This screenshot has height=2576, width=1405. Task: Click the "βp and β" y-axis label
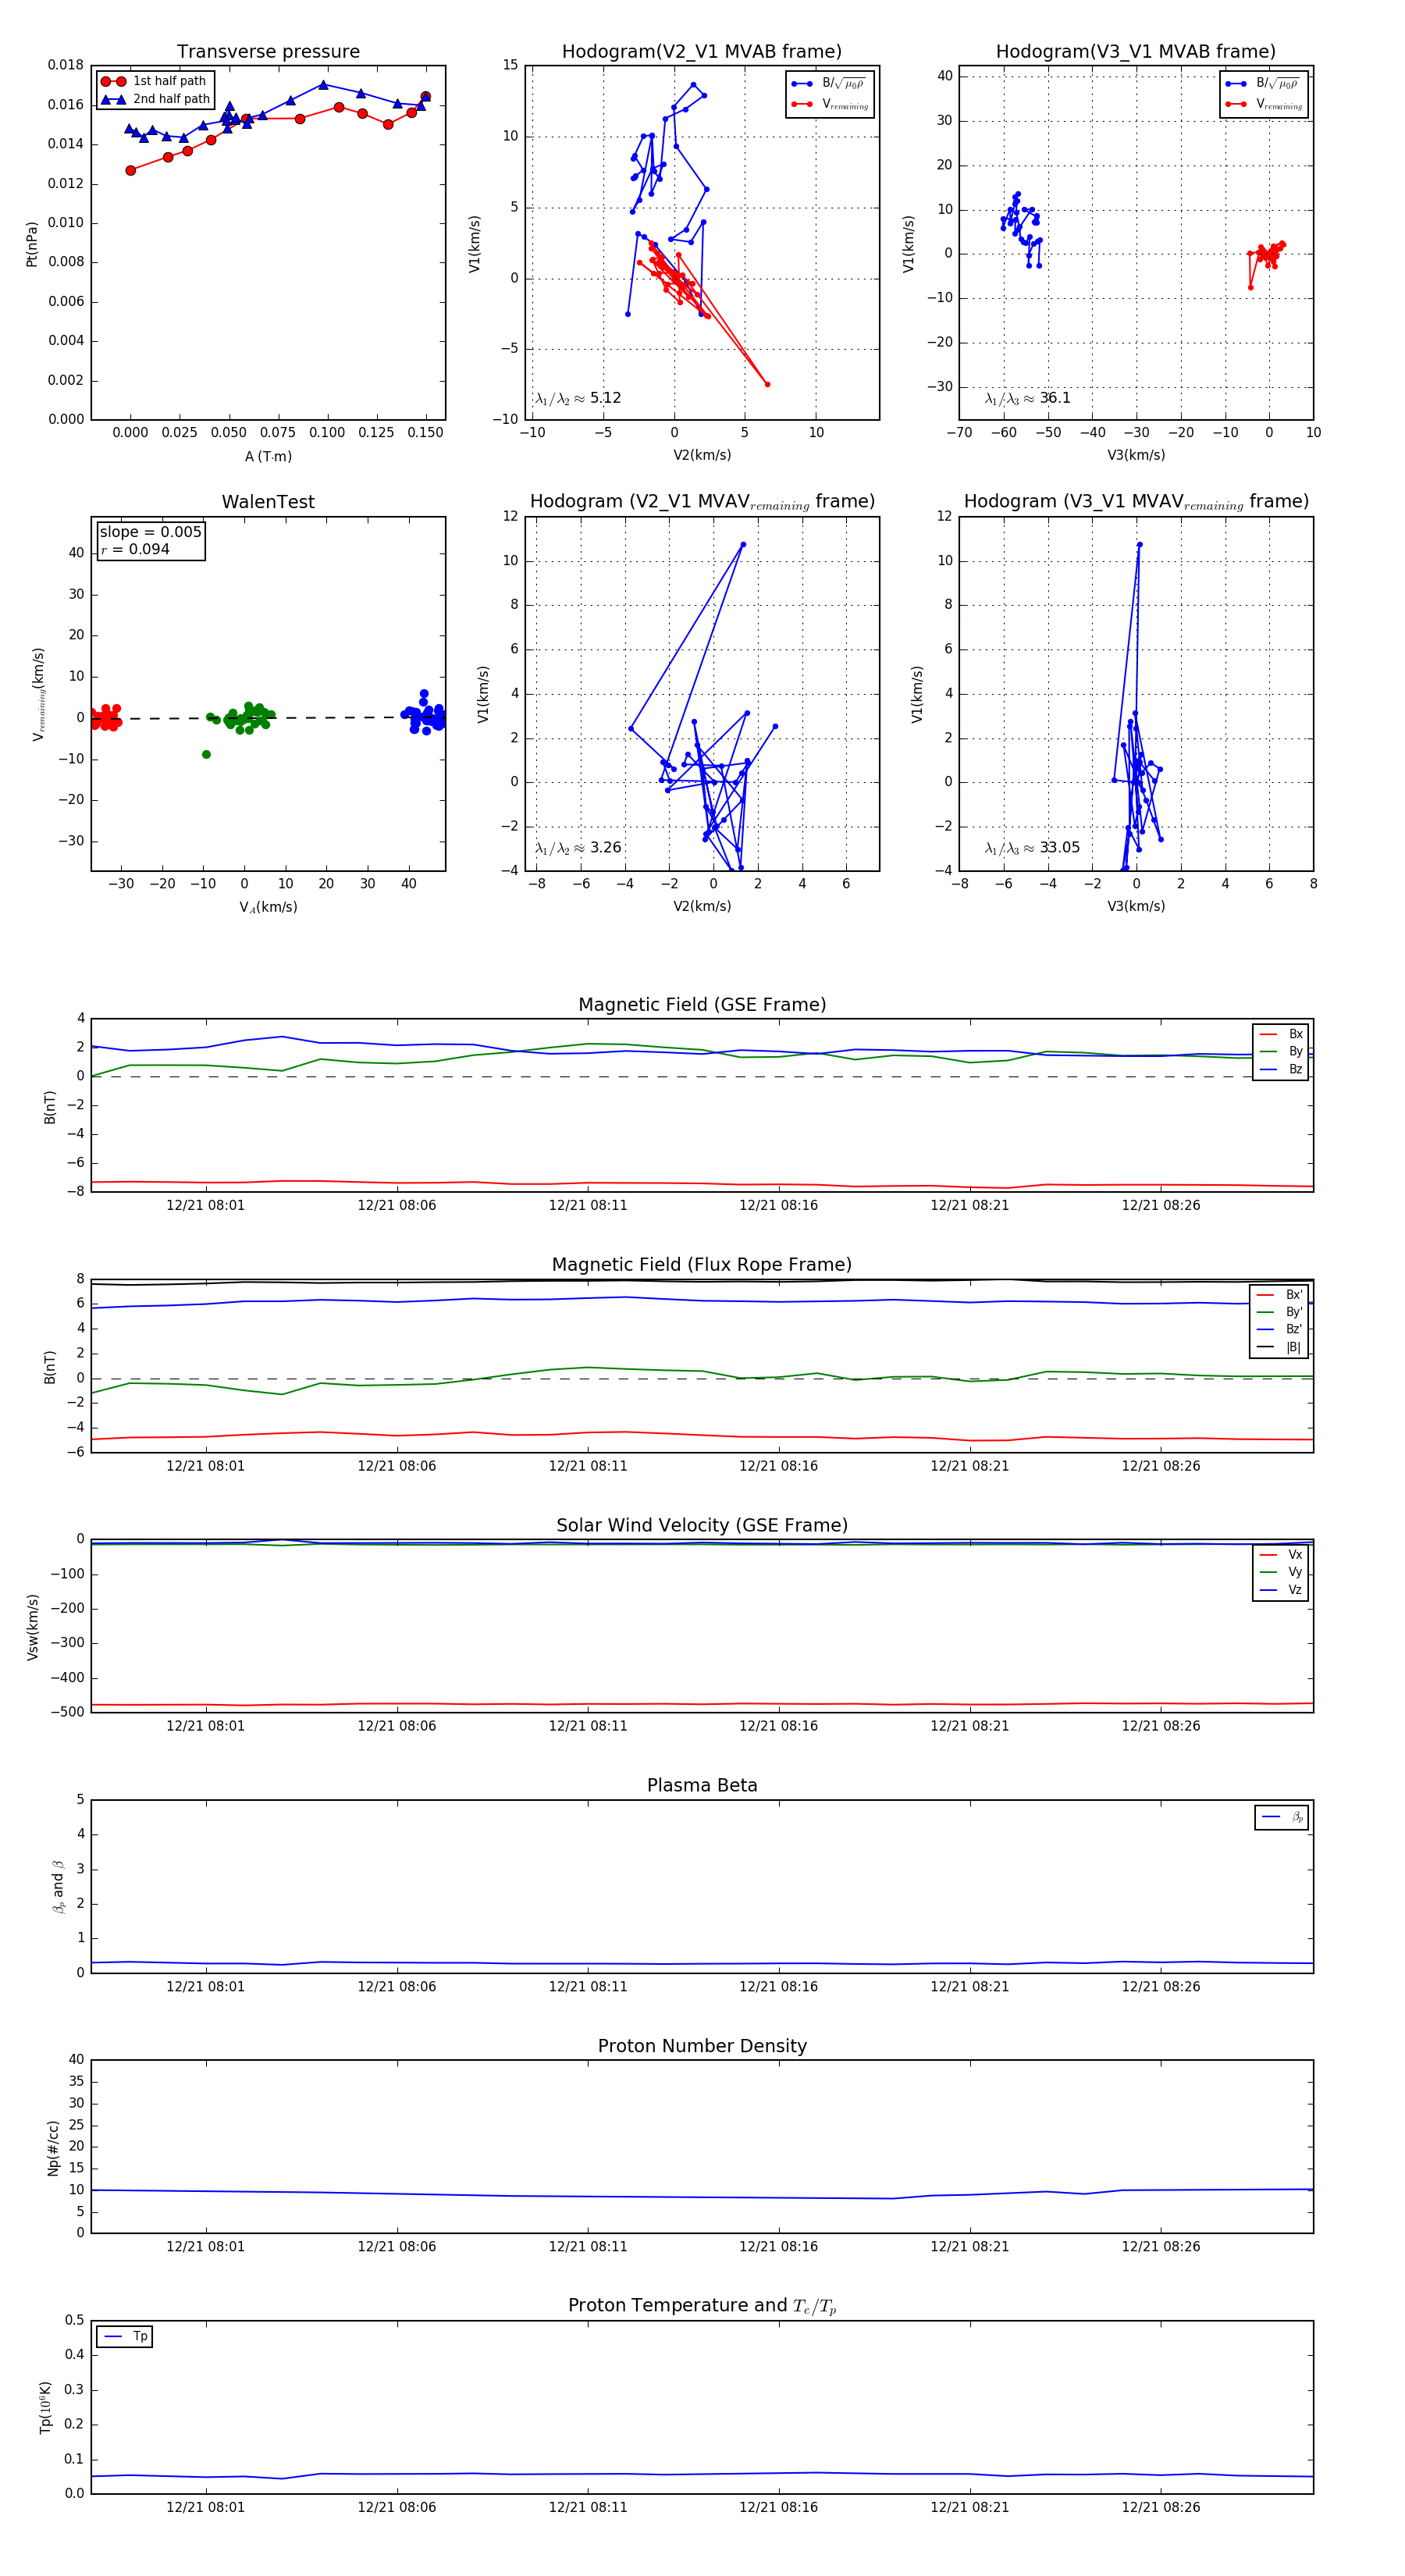tap(58, 1887)
